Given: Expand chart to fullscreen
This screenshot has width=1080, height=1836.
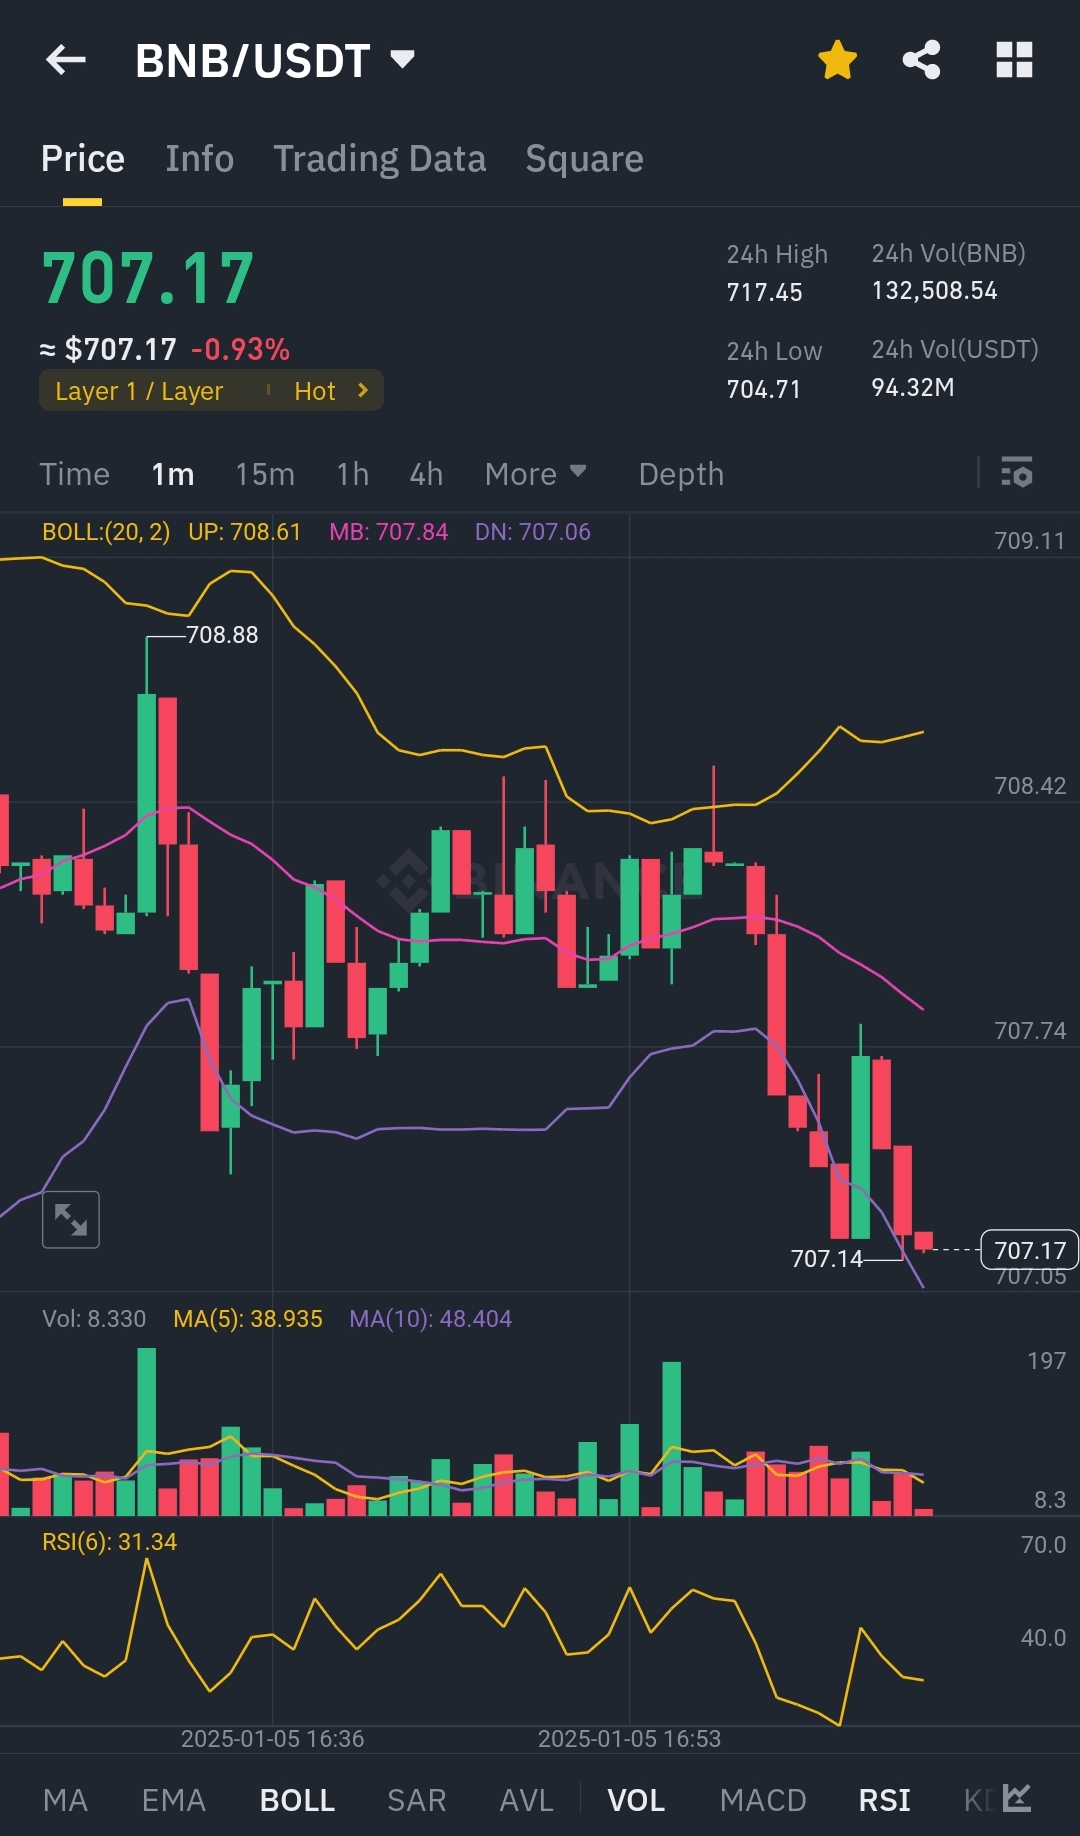Looking at the screenshot, I should click(71, 1219).
